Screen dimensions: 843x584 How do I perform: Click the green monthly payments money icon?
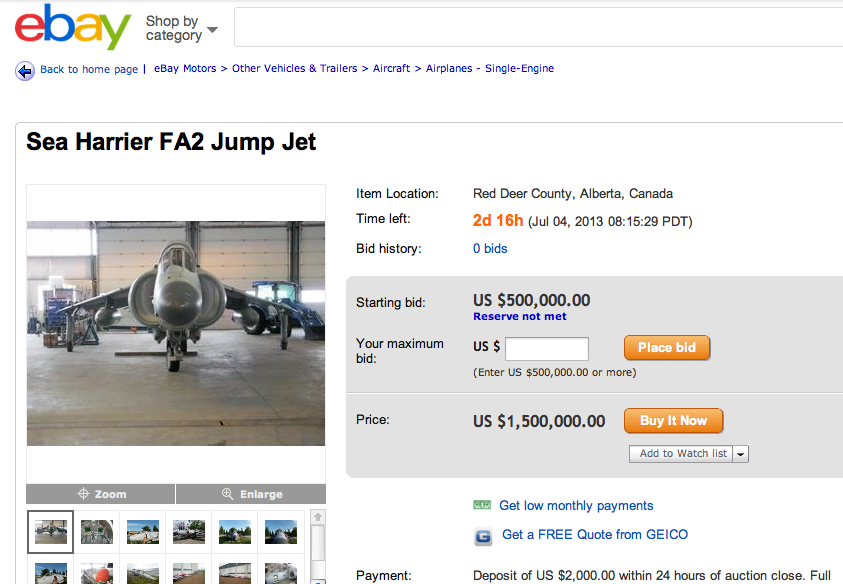tap(482, 506)
